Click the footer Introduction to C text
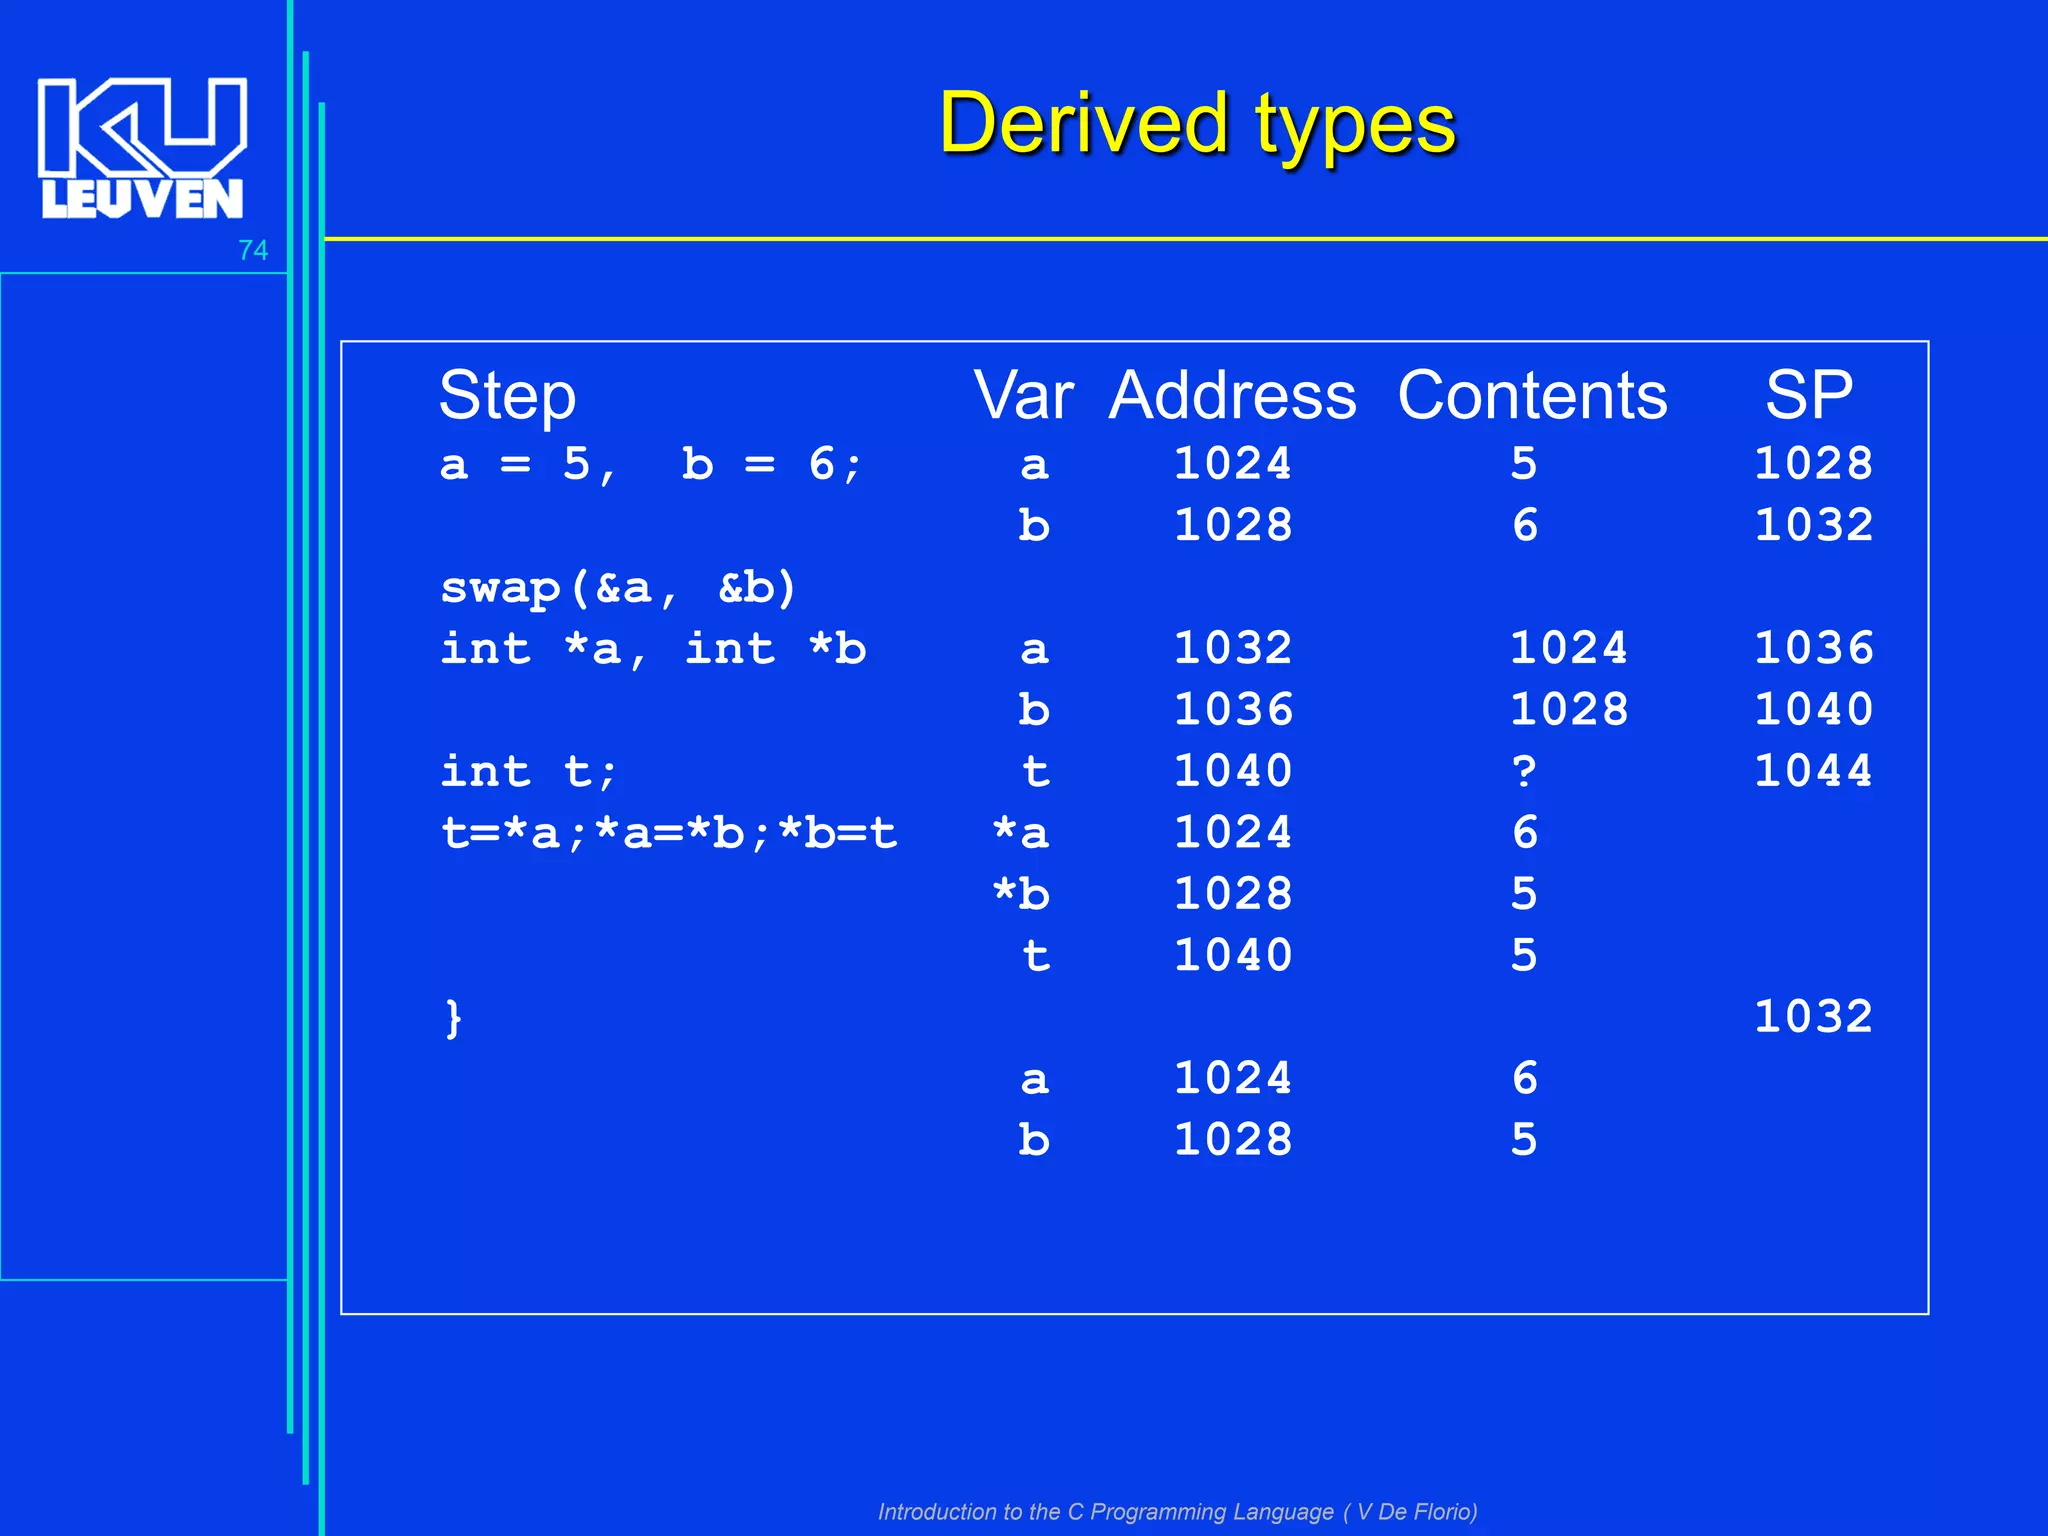The image size is (2048, 1536). (x=1177, y=1511)
